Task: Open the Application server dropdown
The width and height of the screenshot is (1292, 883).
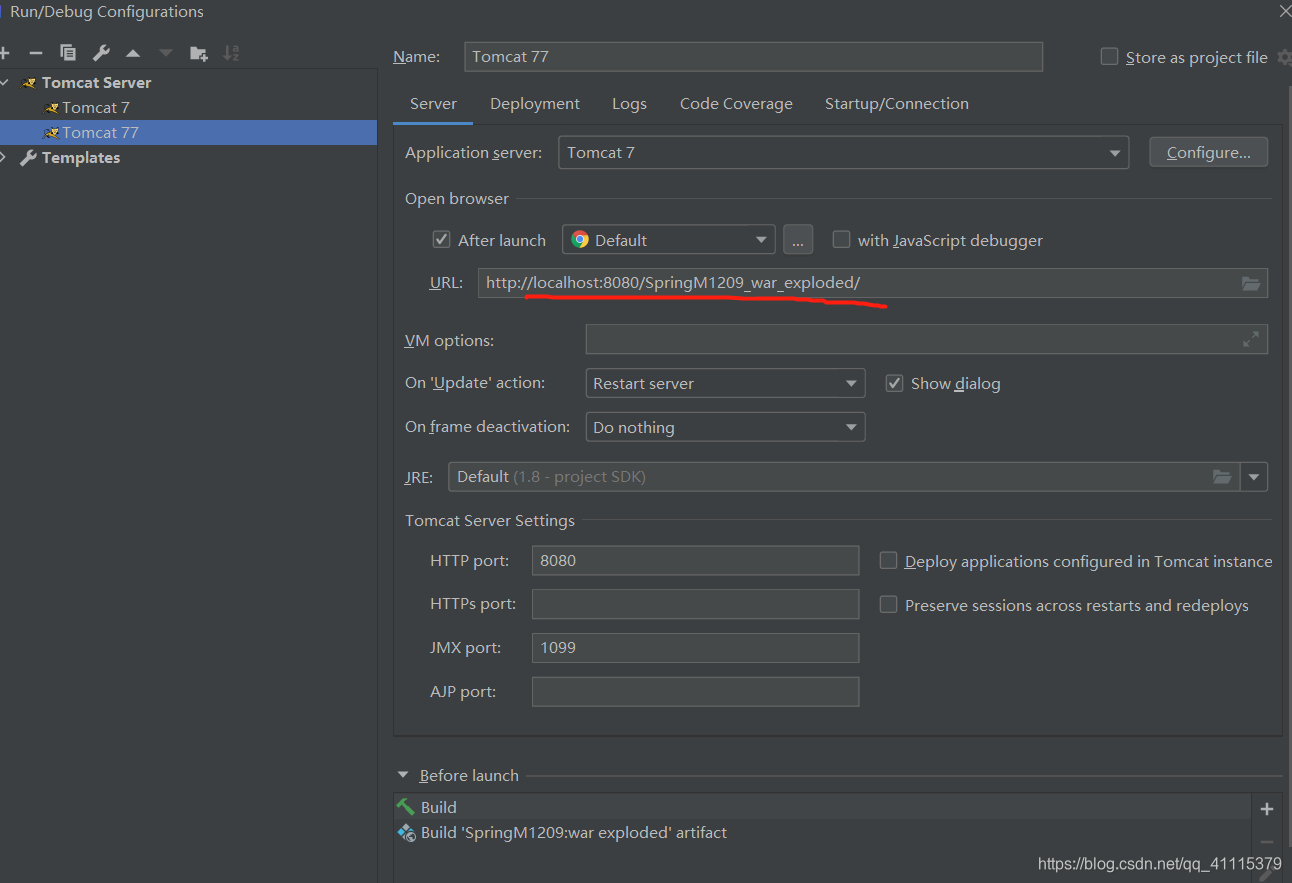Action: point(843,153)
